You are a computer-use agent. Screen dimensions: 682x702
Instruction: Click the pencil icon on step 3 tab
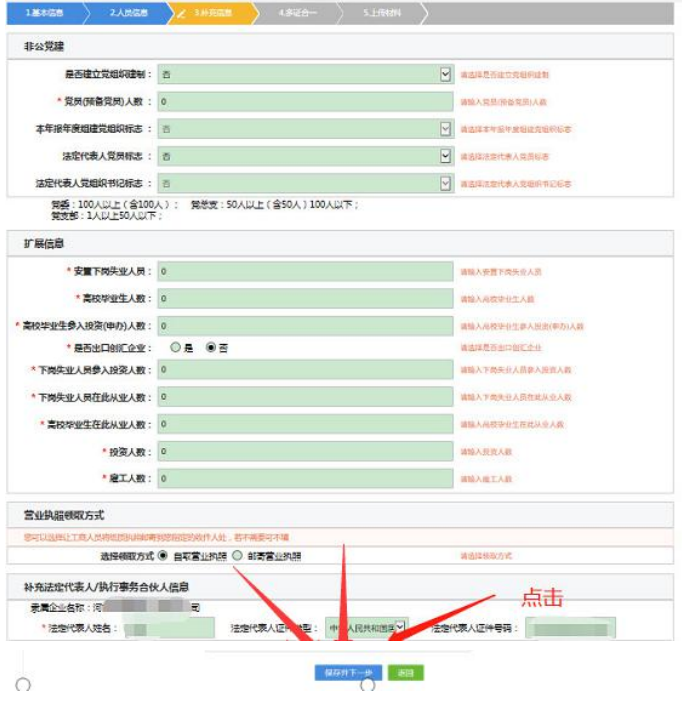pyautogui.click(x=181, y=13)
